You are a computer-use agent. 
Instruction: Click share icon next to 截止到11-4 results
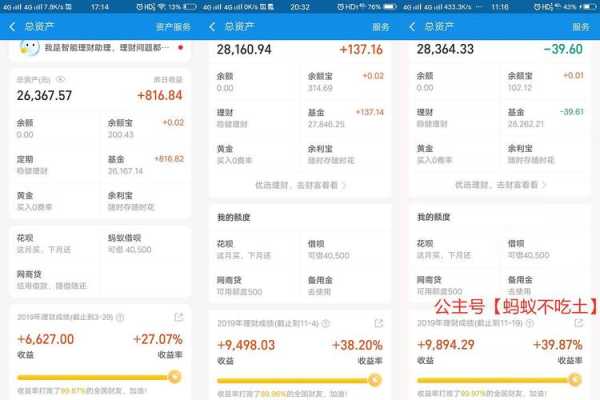tap(379, 324)
